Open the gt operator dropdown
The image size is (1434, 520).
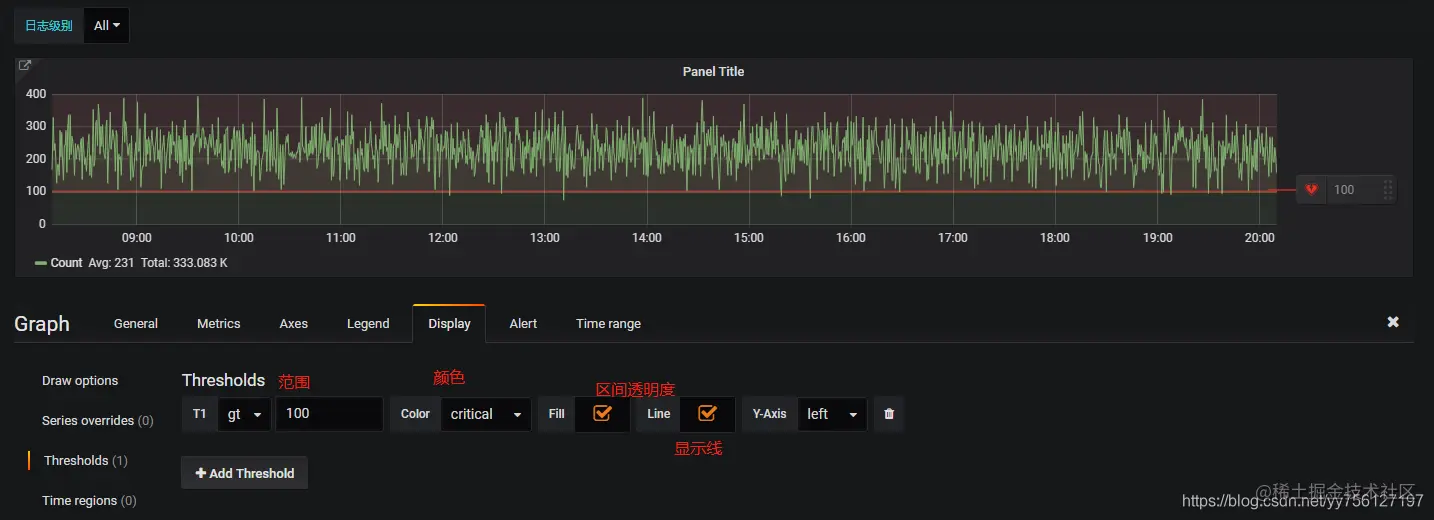click(244, 414)
